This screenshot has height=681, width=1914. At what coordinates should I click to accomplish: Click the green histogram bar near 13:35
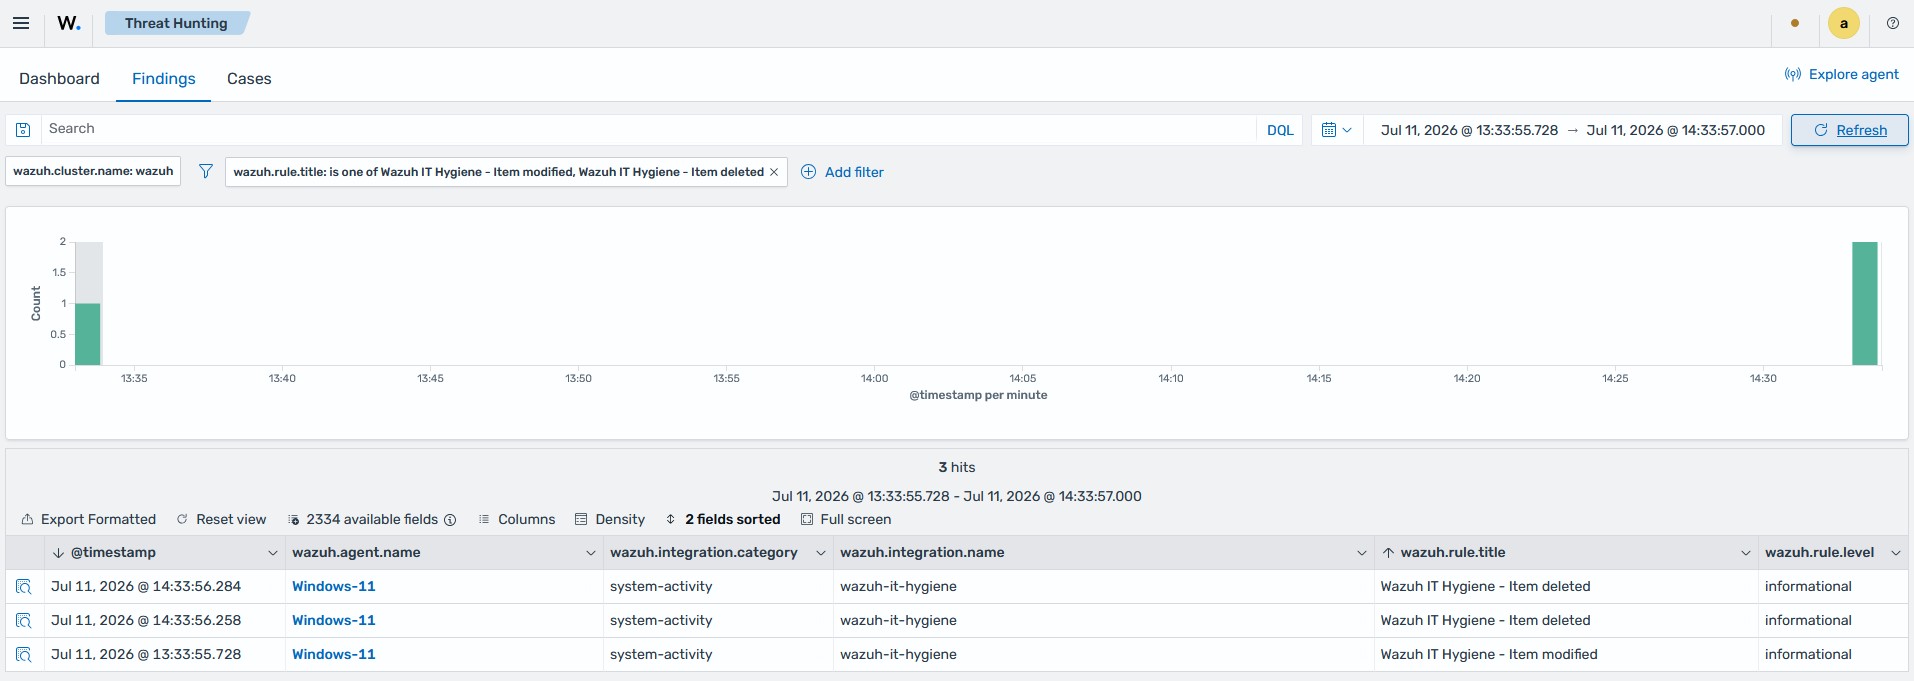(x=88, y=334)
